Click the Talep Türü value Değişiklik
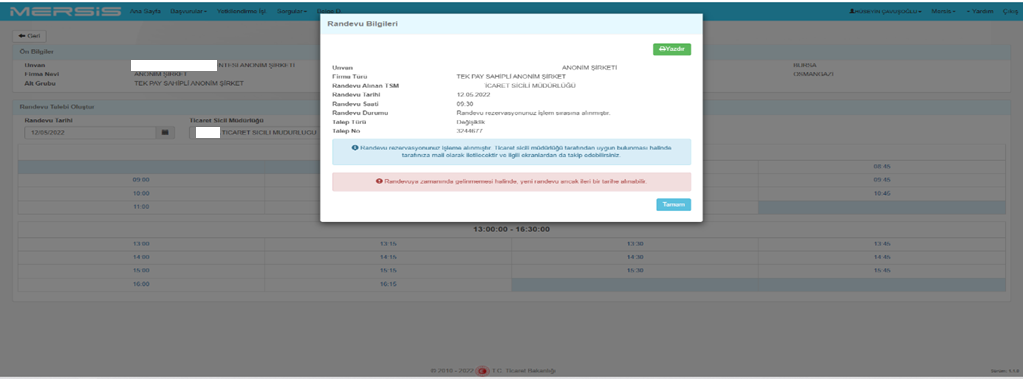The image size is (1023, 379). coord(471,122)
